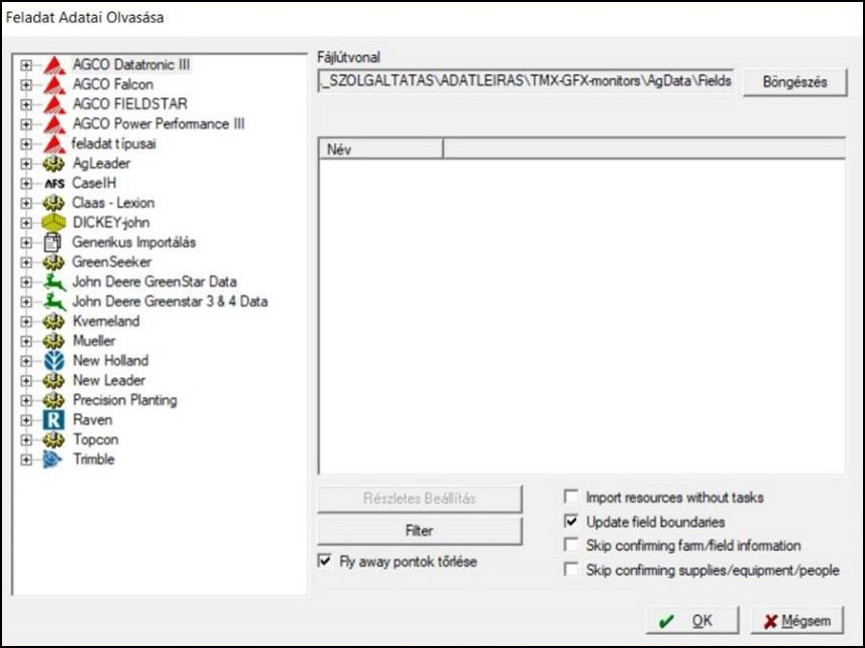Screen dimensions: 865x648
Task: Expand the New Holland tree node
Action: (25, 361)
